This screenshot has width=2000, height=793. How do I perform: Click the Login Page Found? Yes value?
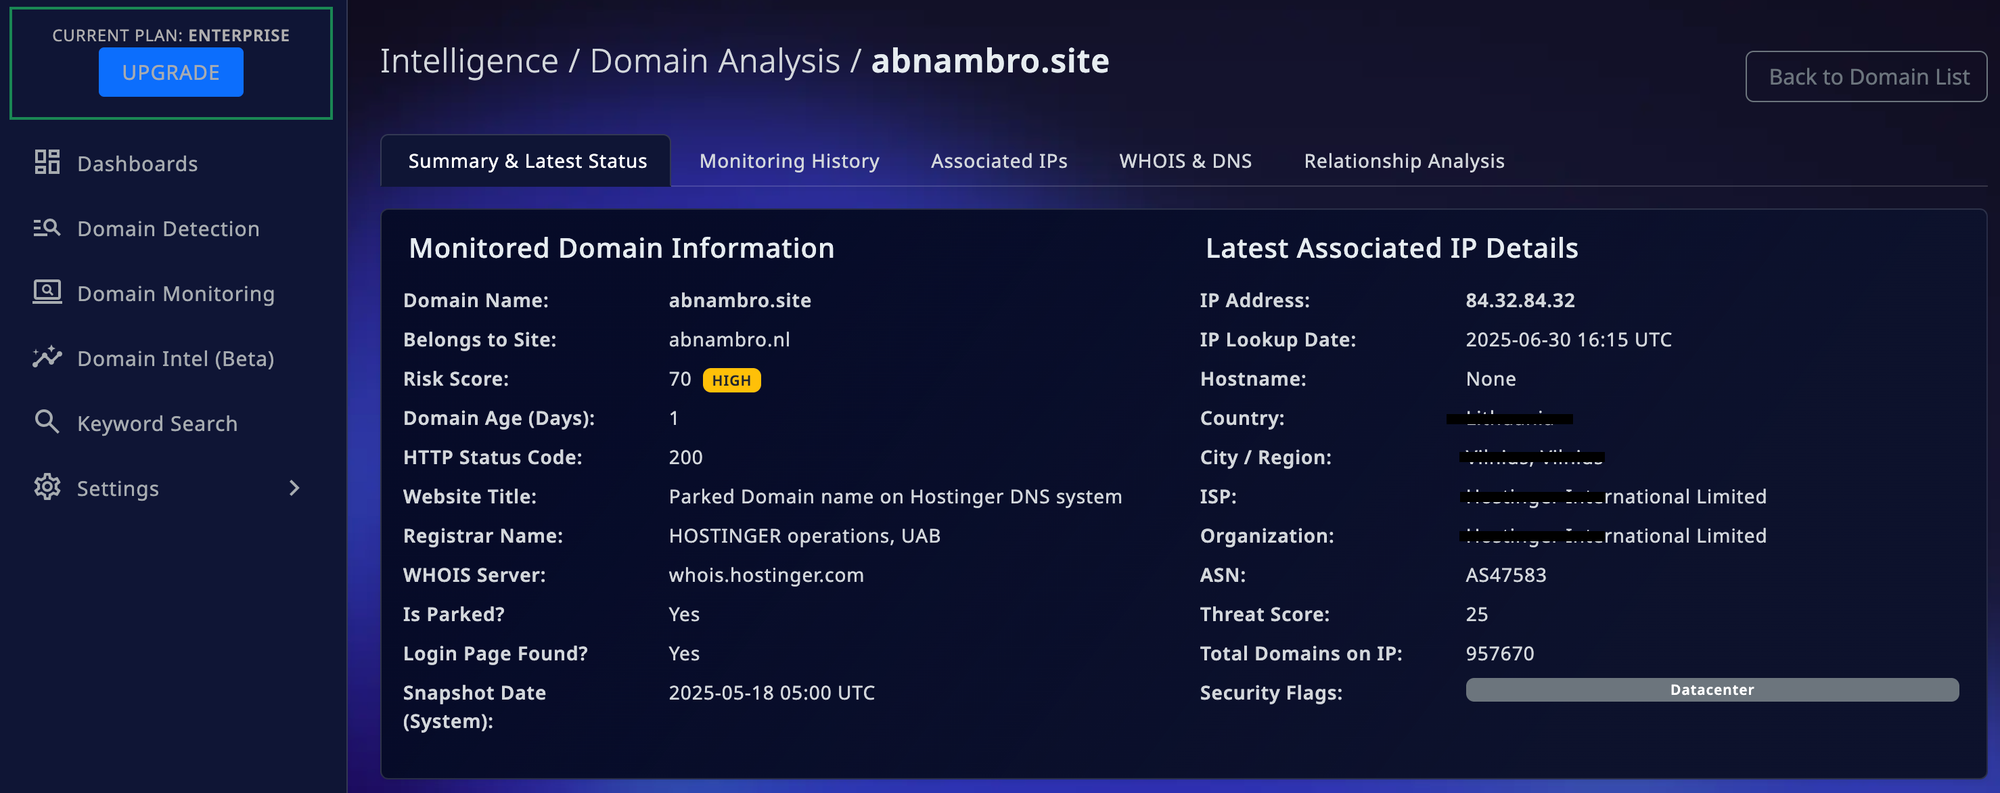pos(684,654)
